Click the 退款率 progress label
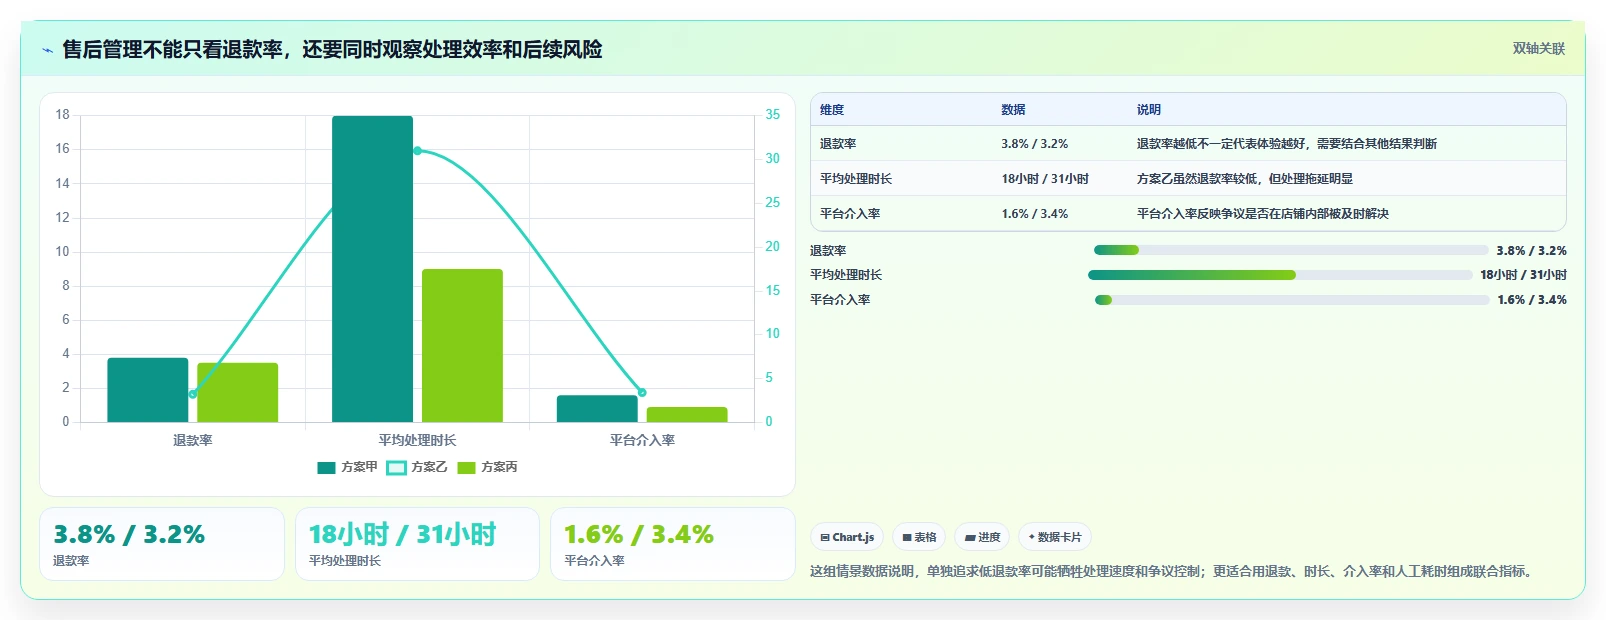 (828, 251)
